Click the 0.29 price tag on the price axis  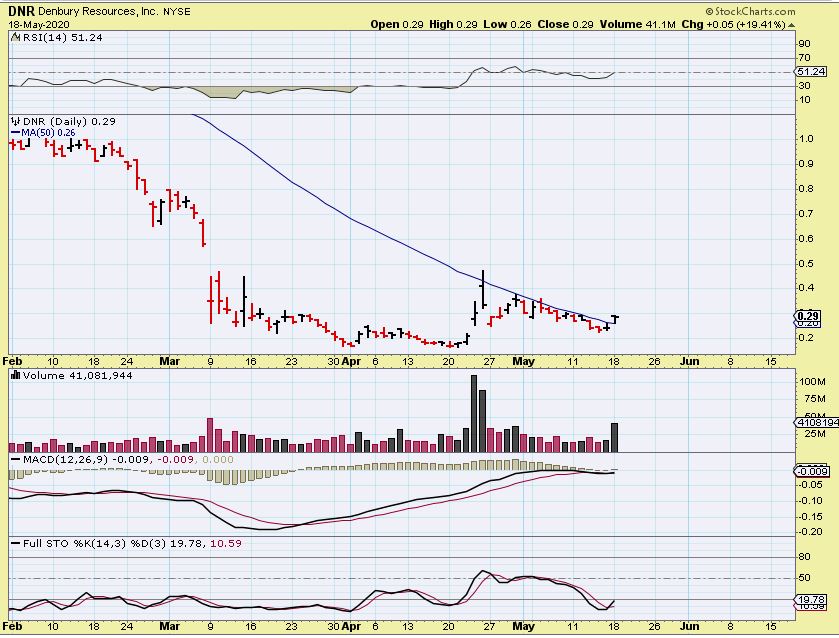pos(808,316)
